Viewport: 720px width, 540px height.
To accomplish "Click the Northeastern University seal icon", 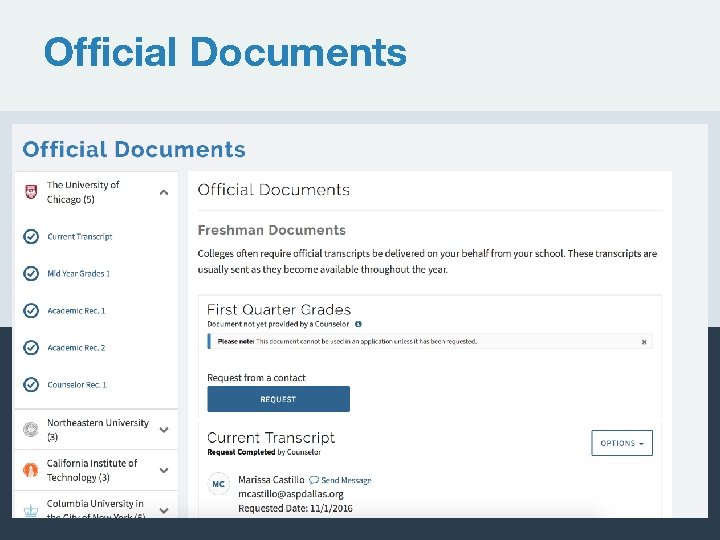I will 31,429.
